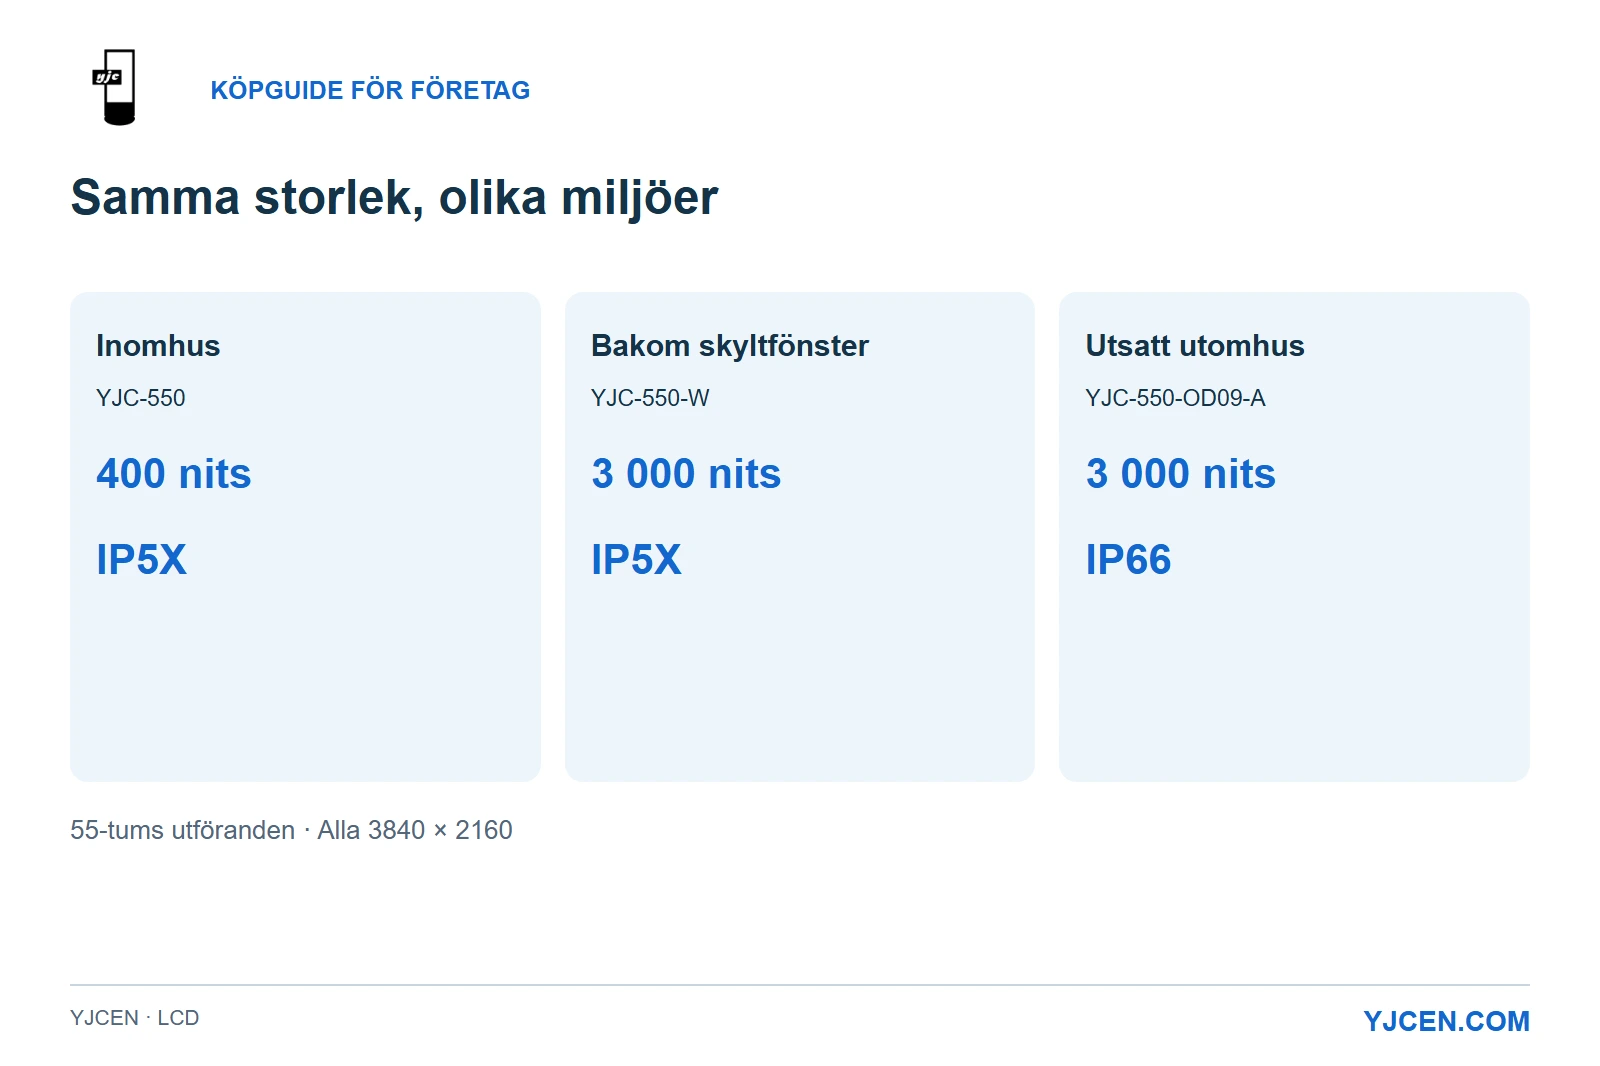Click the IP5X rating in the Inomhus card

click(141, 560)
